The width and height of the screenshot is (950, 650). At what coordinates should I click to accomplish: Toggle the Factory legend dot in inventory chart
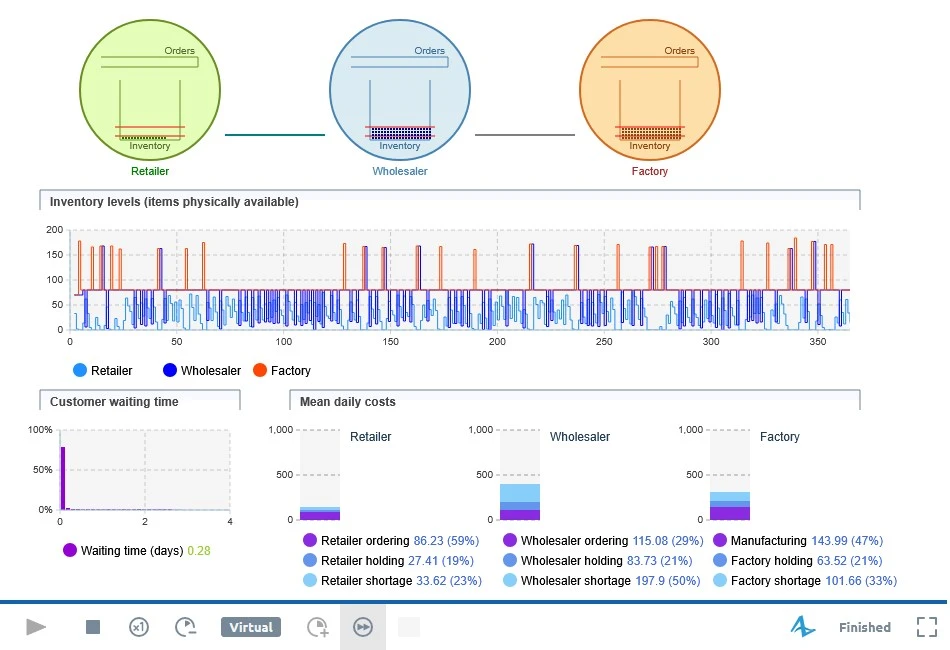(260, 370)
